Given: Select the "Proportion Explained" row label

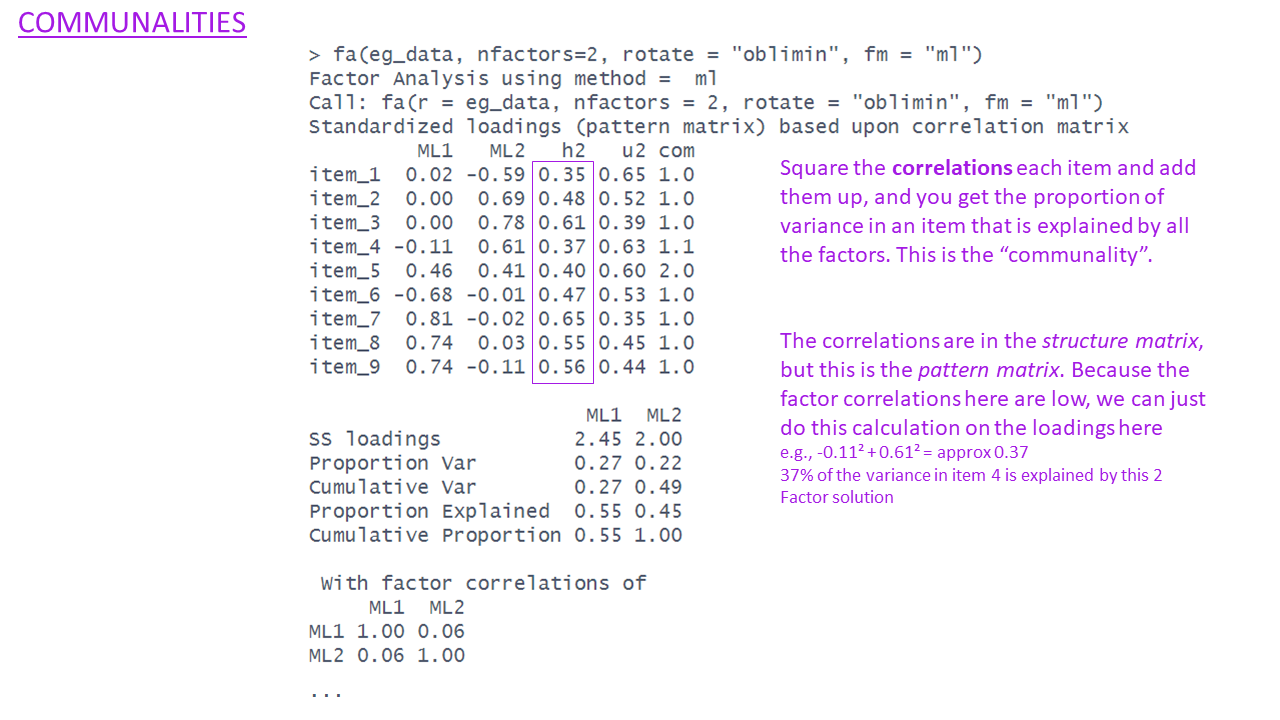Looking at the screenshot, I should pos(429,511).
